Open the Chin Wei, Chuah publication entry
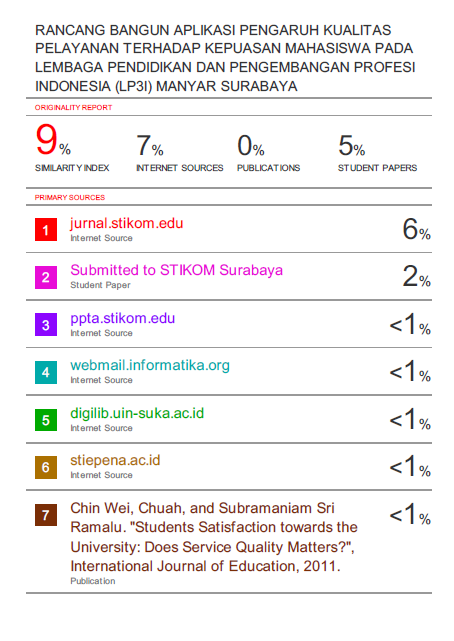The image size is (454, 641). pos(214,537)
